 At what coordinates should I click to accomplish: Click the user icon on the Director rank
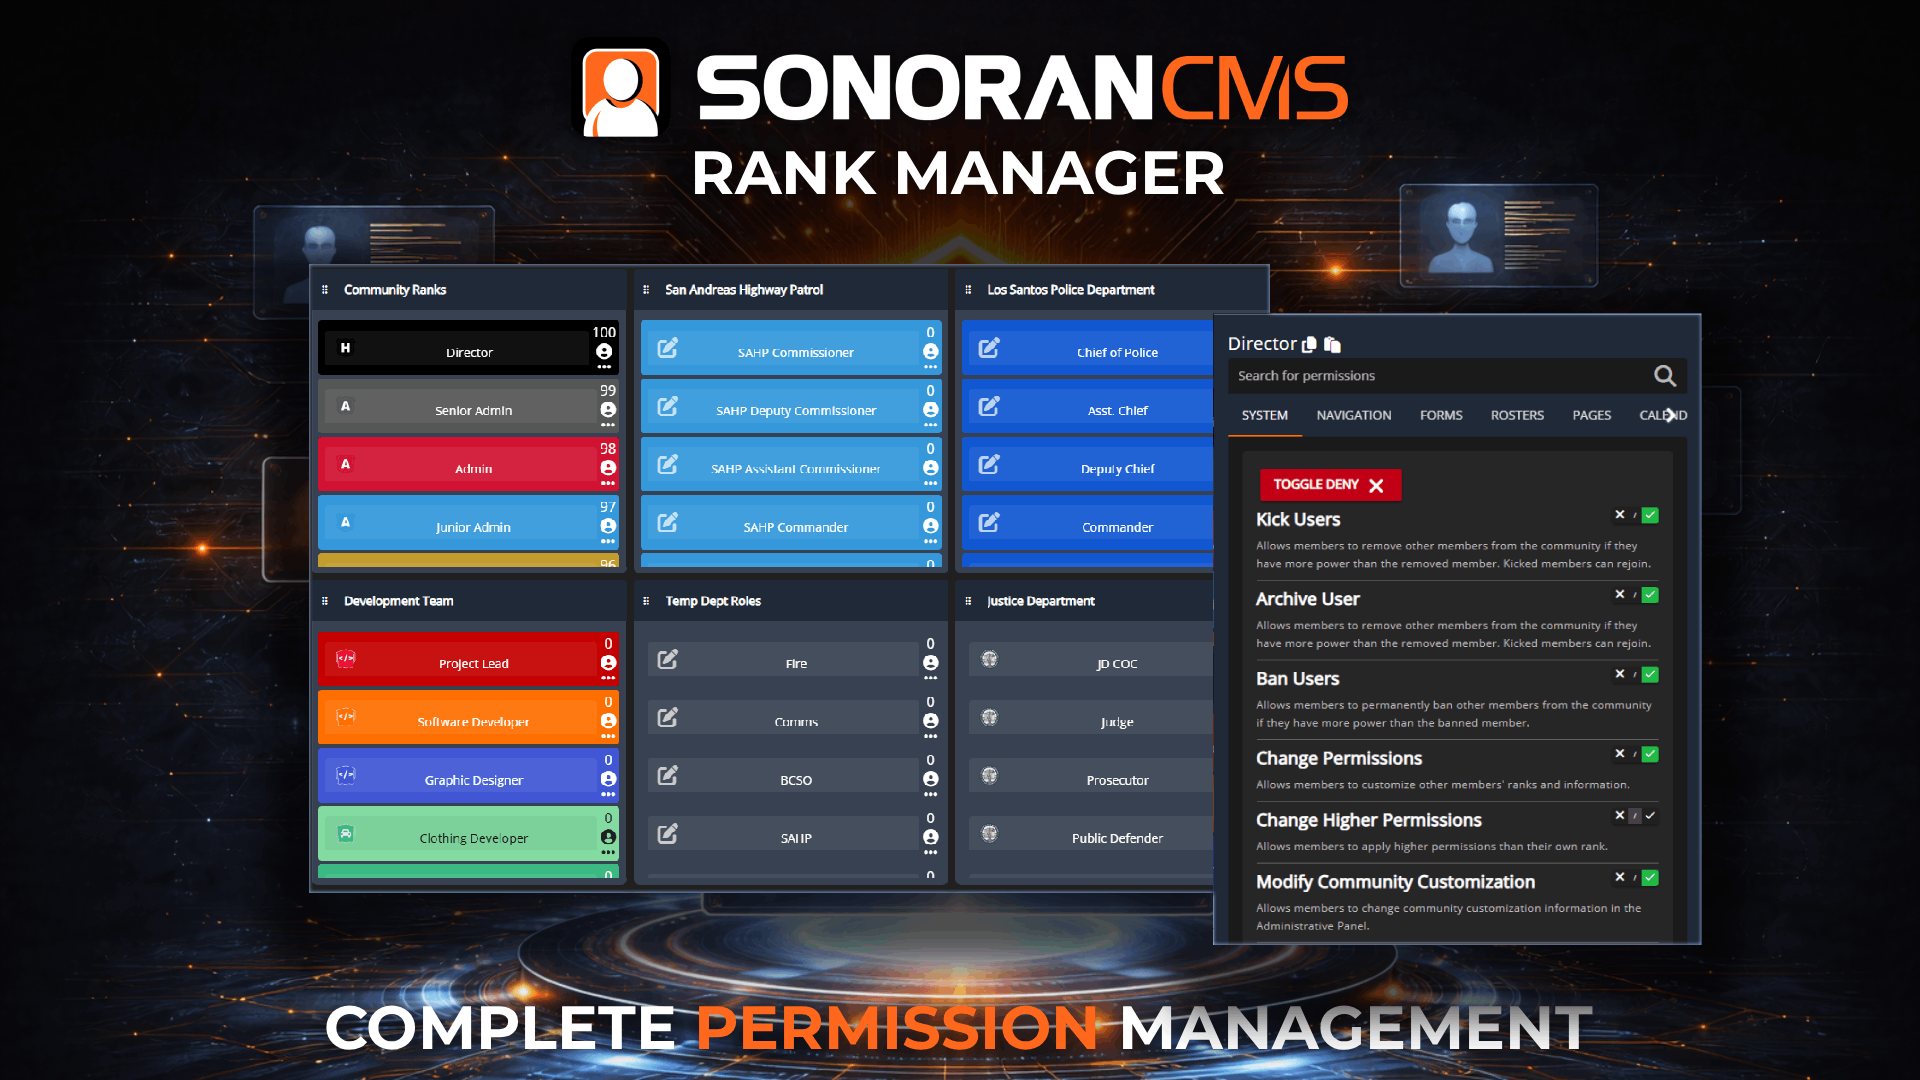604,351
